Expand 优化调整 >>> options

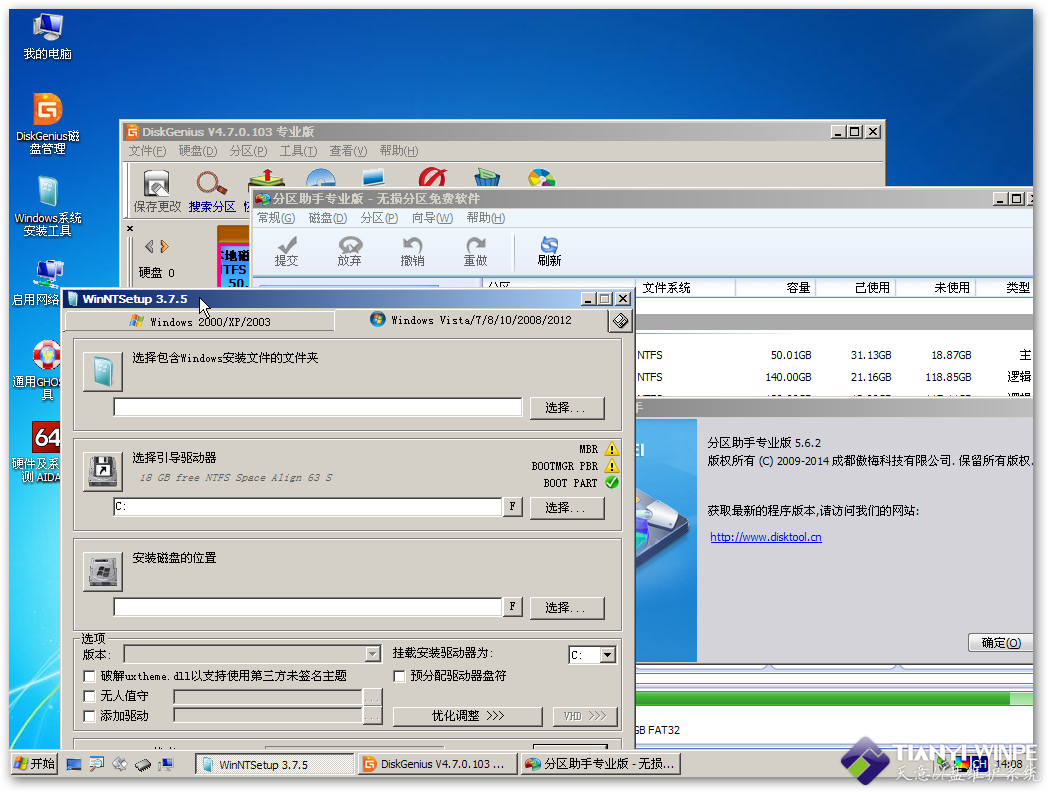468,716
